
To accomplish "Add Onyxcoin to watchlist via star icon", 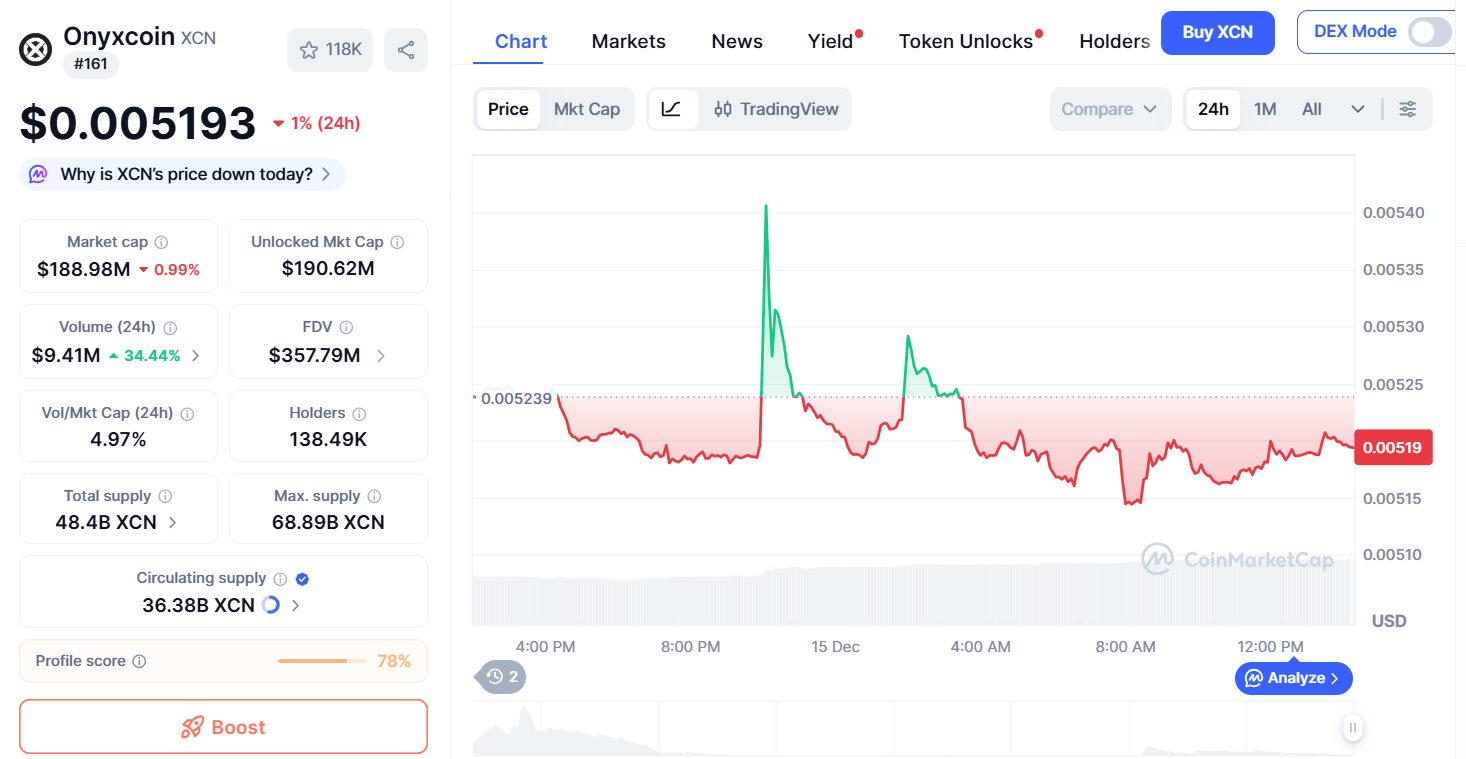I will click(x=309, y=50).
